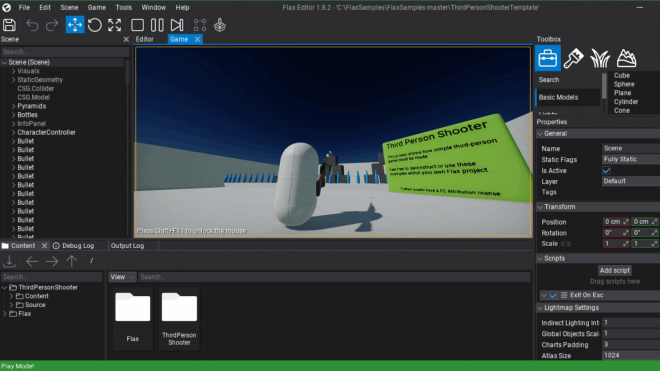Step one frame forward
Viewport: 660px width, 371px height.
177,25
